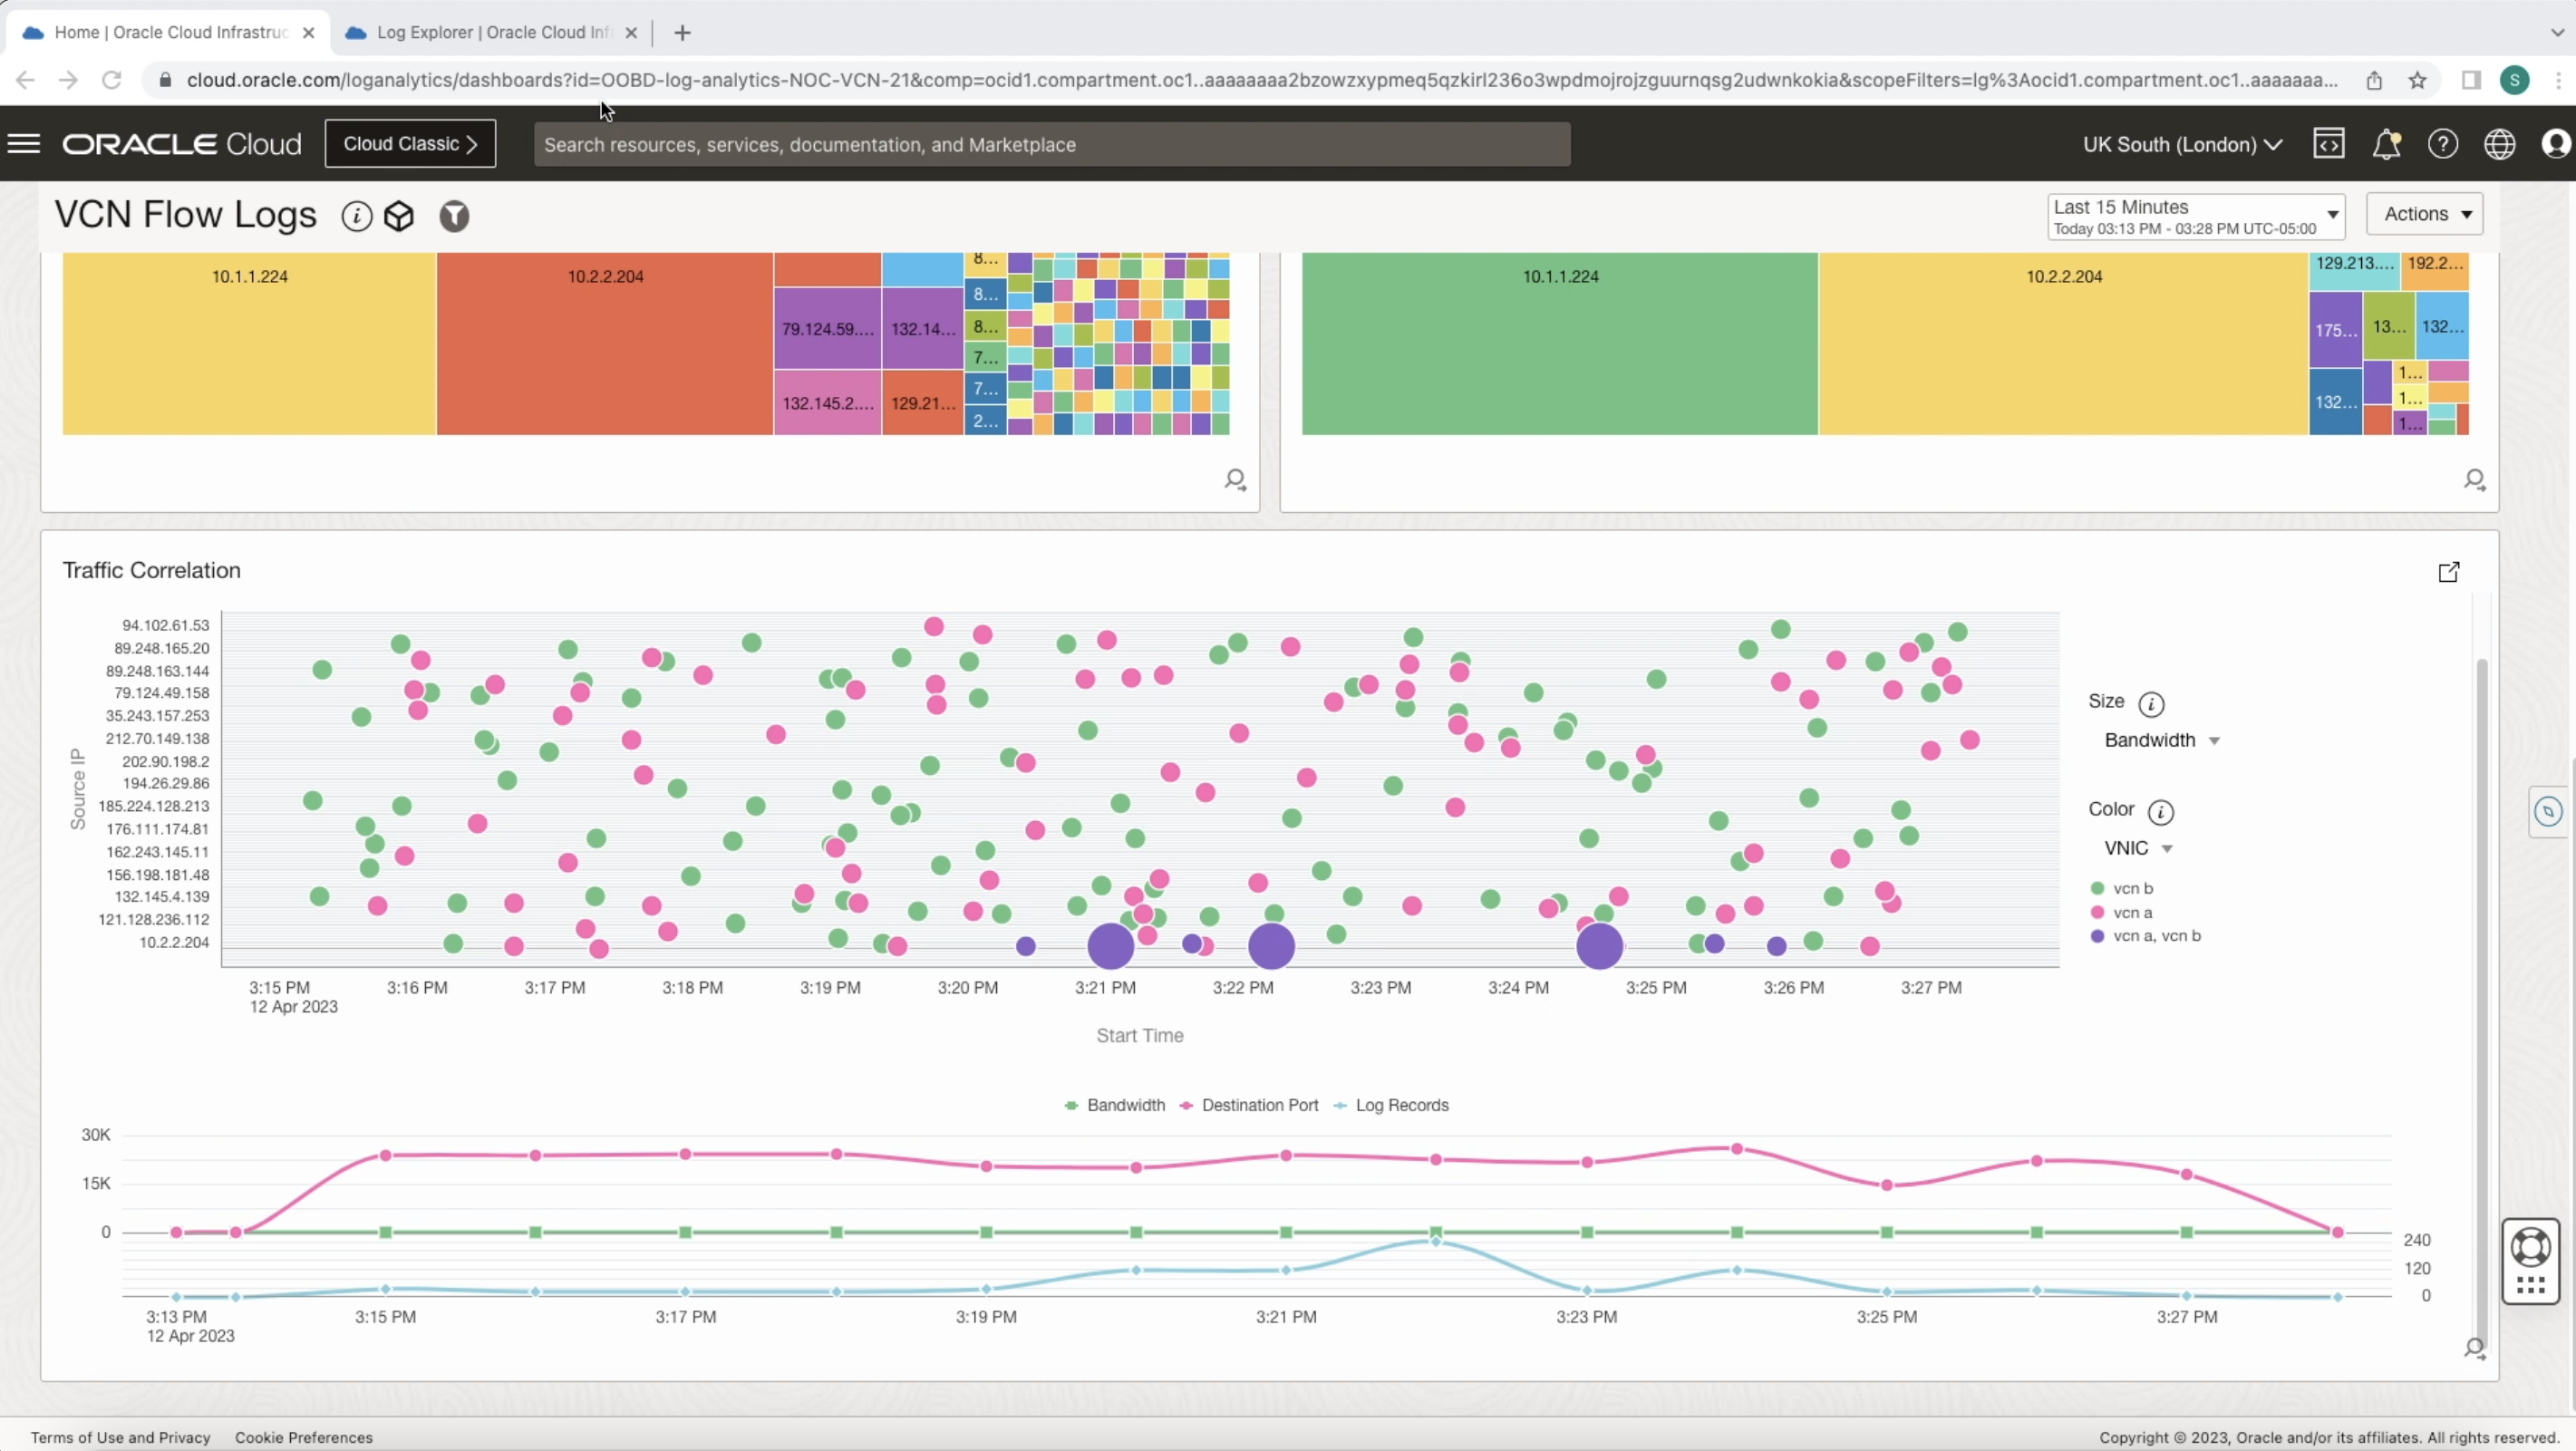Open the Cloud Shell developer tools icon
Viewport: 2576px width, 1451px height.
2328,143
